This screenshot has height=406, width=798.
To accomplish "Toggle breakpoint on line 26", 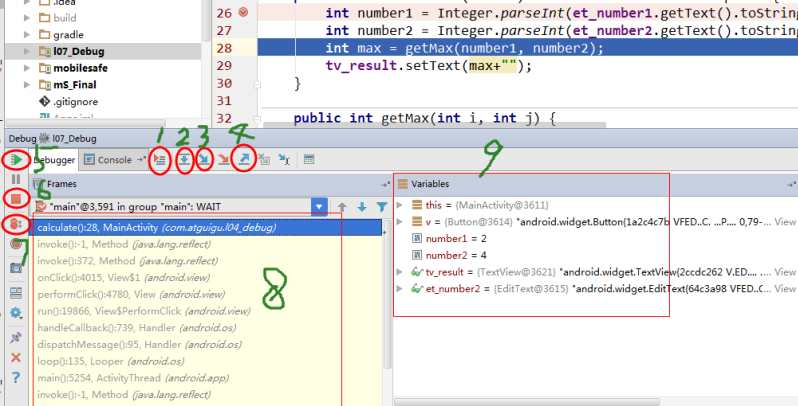I will tap(243, 12).
